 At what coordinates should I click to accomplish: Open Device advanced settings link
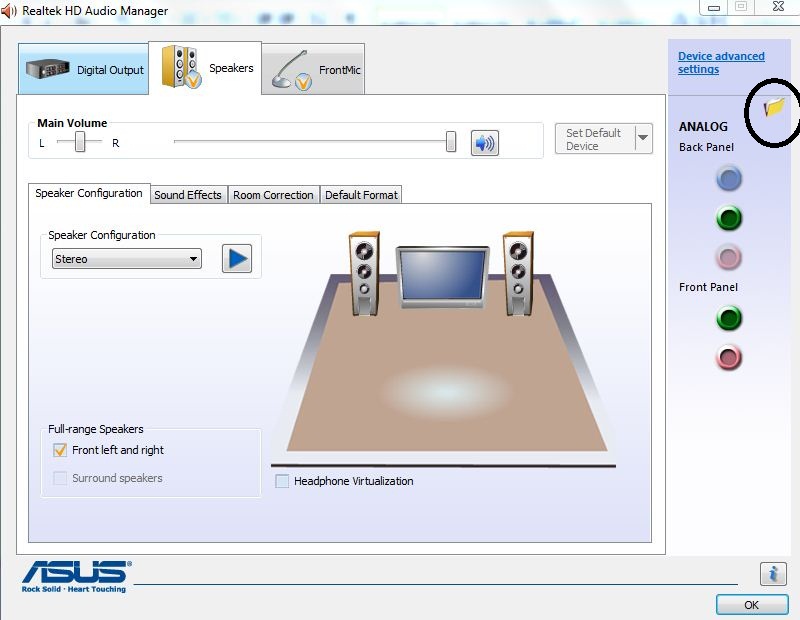click(721, 63)
